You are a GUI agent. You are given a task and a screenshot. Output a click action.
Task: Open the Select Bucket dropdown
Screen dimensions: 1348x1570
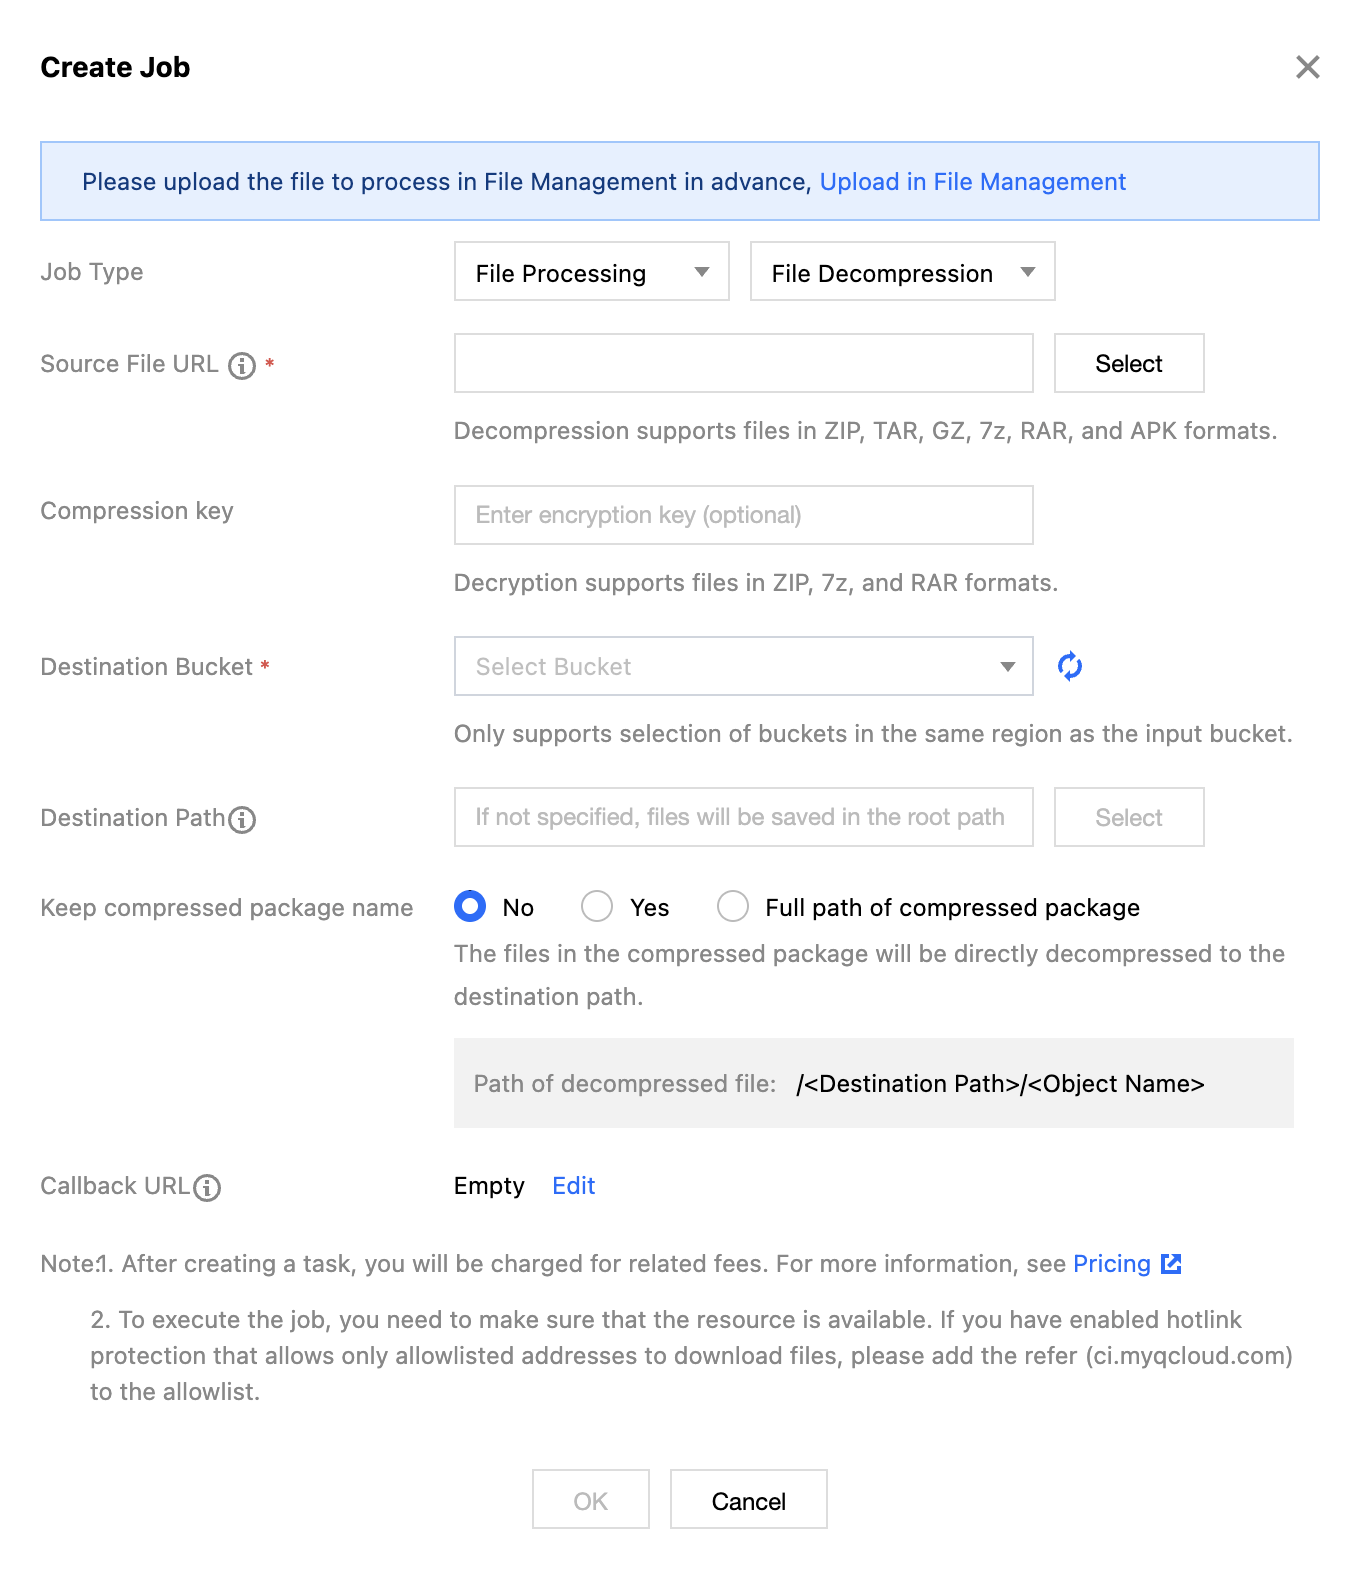[743, 666]
